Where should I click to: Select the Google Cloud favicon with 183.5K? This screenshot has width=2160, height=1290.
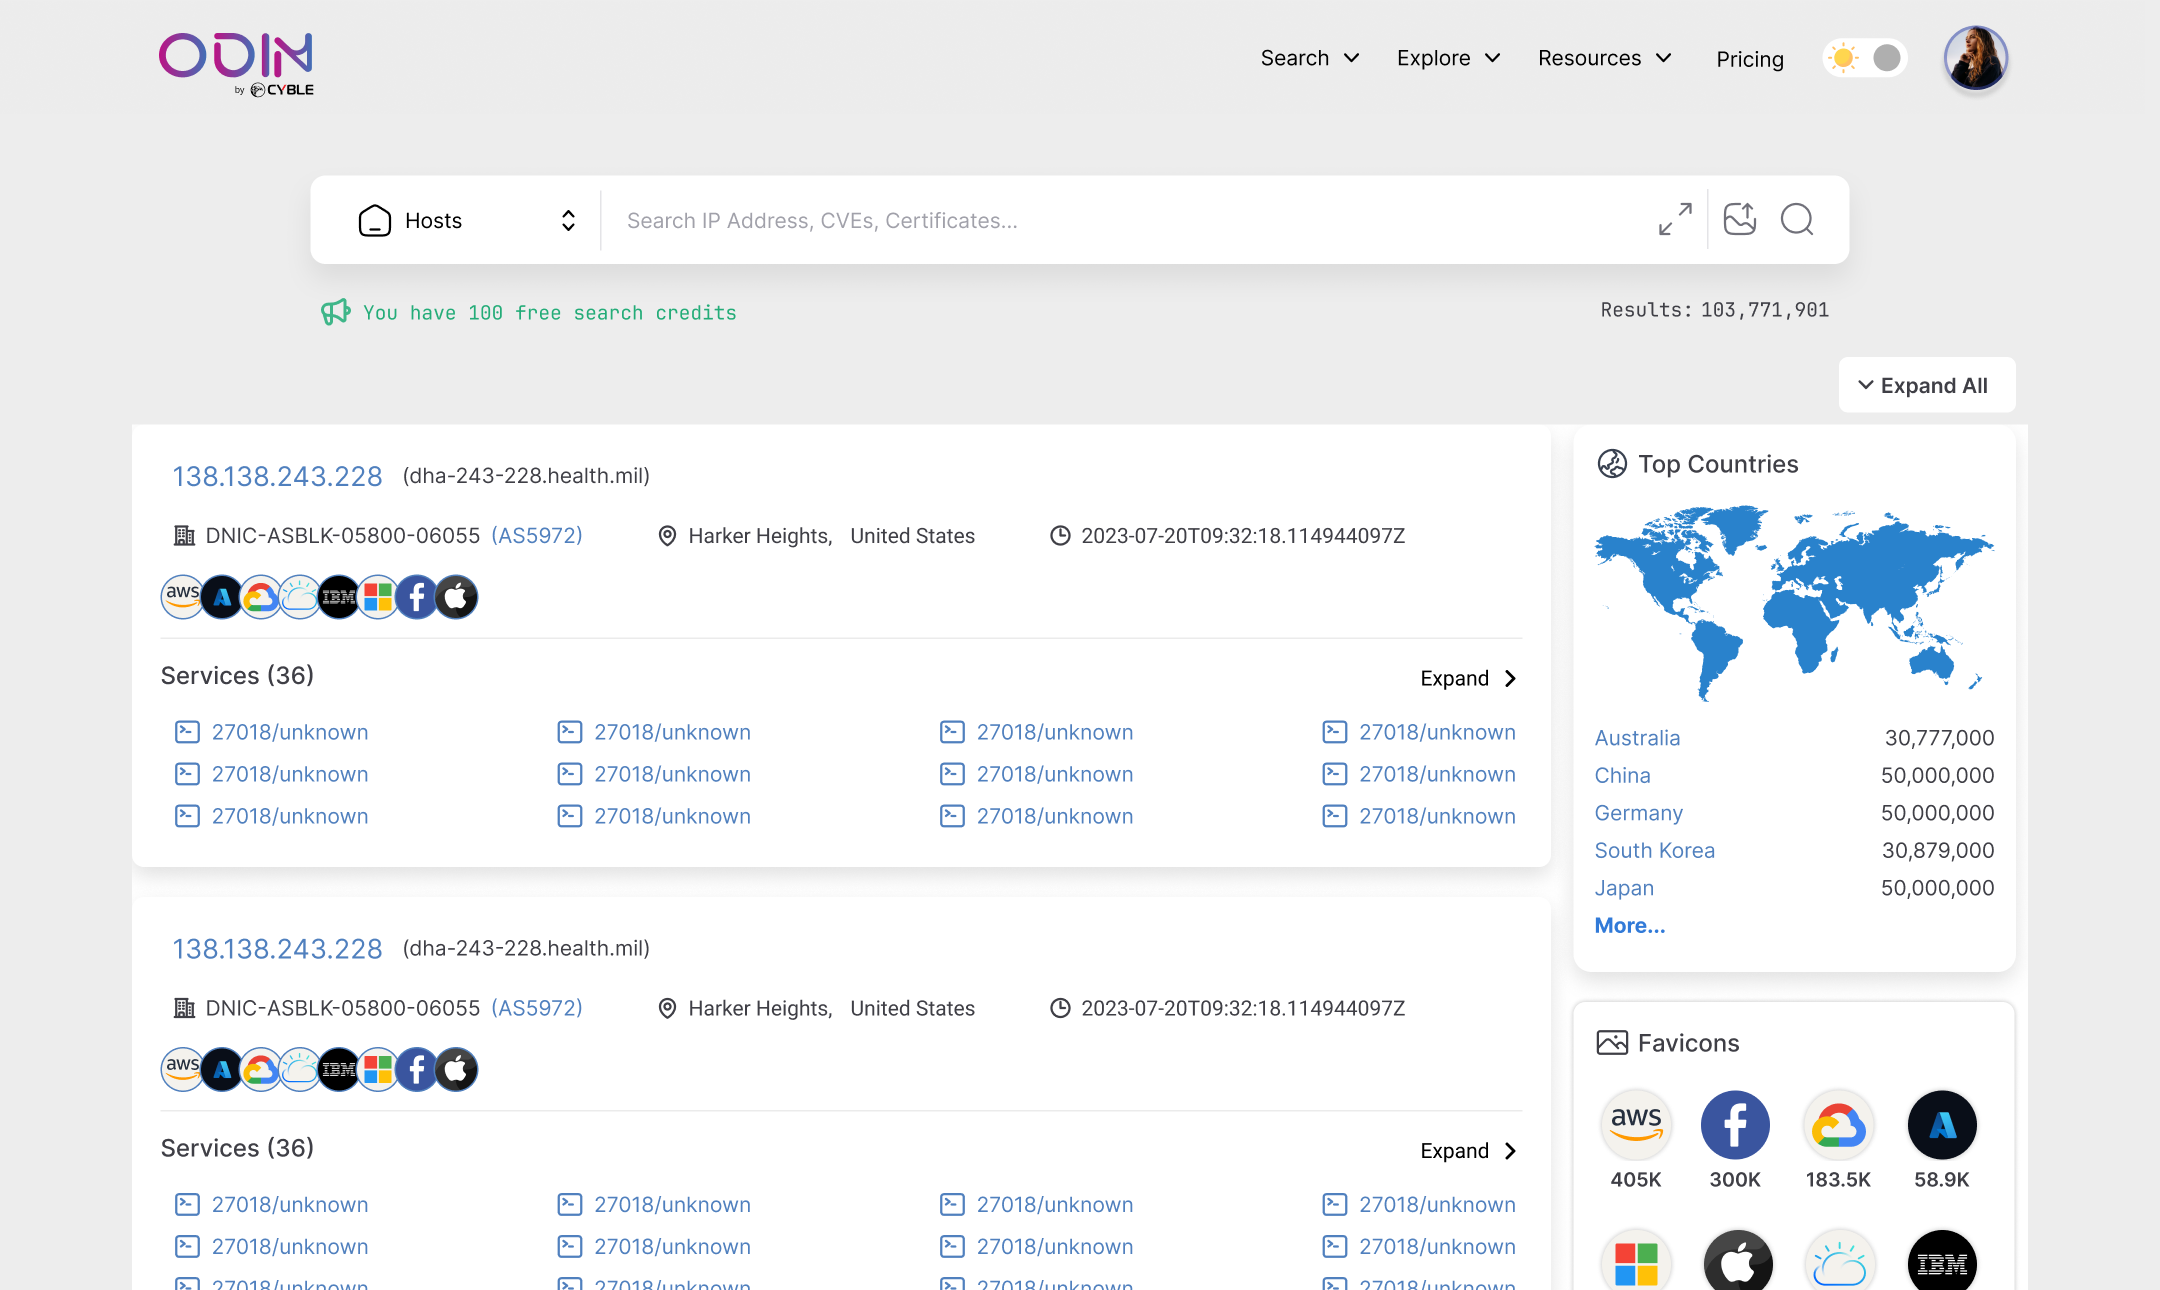click(x=1838, y=1125)
